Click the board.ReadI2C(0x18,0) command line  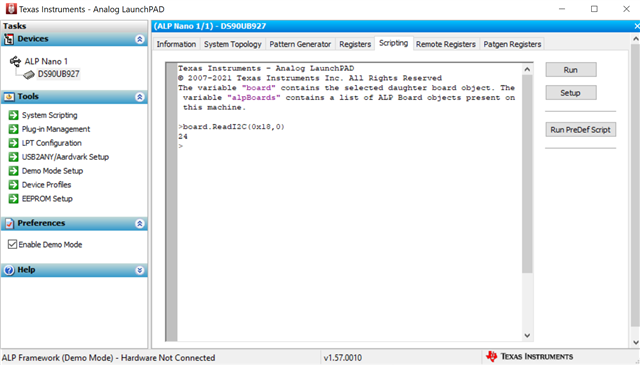point(231,127)
